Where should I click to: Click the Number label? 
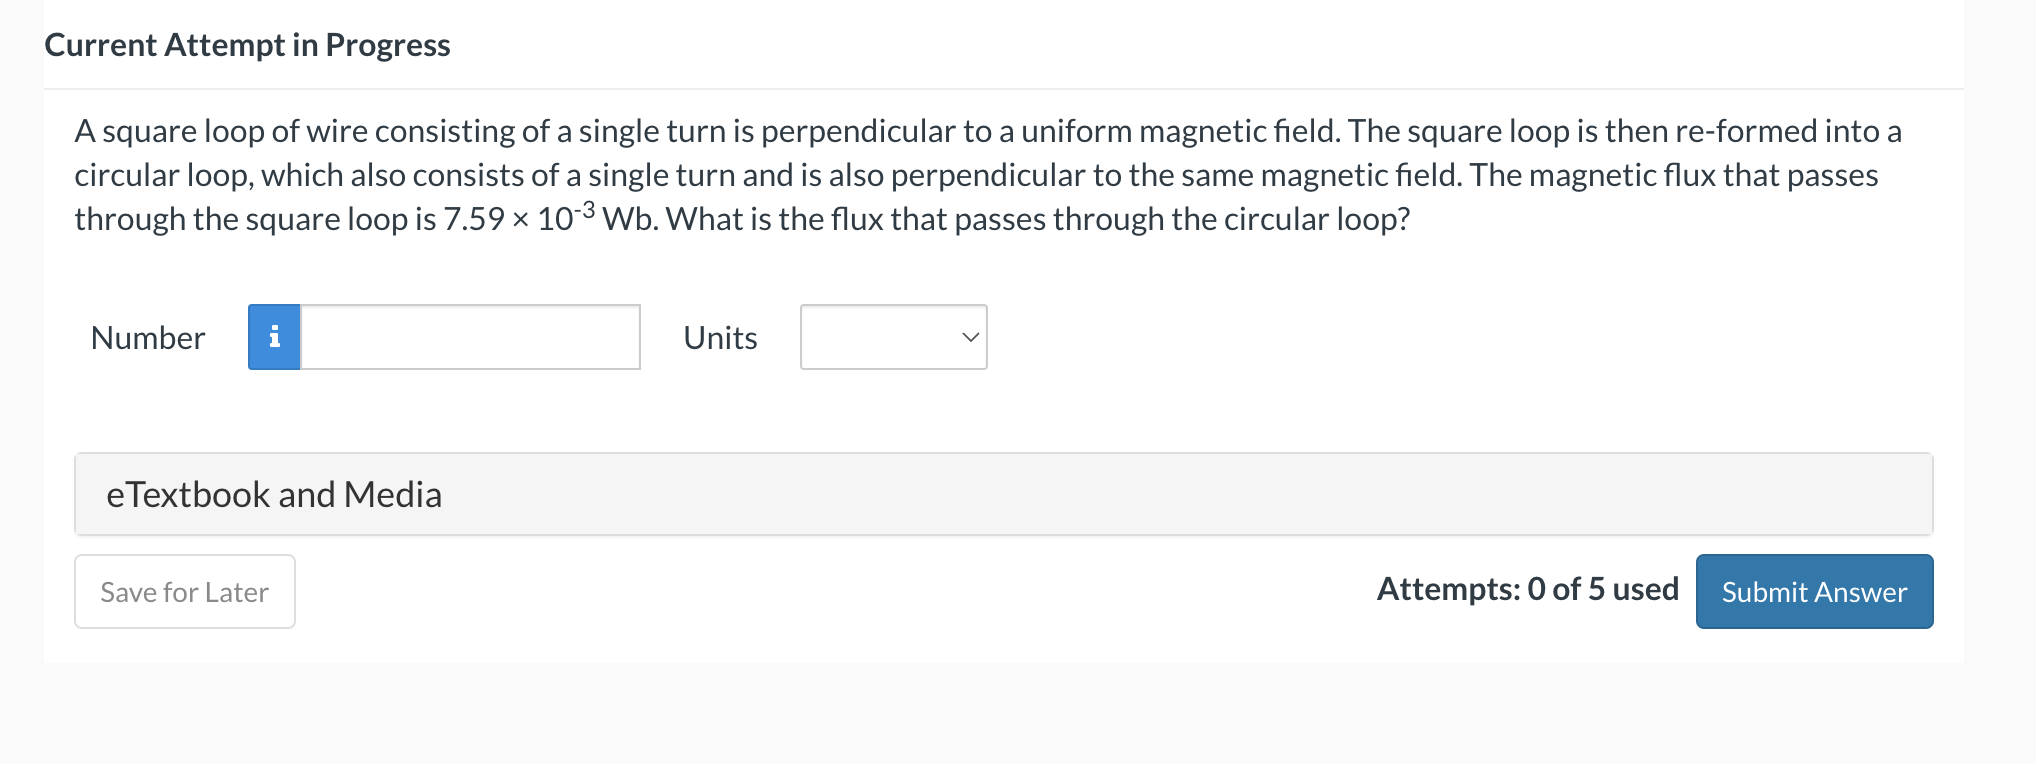147,337
